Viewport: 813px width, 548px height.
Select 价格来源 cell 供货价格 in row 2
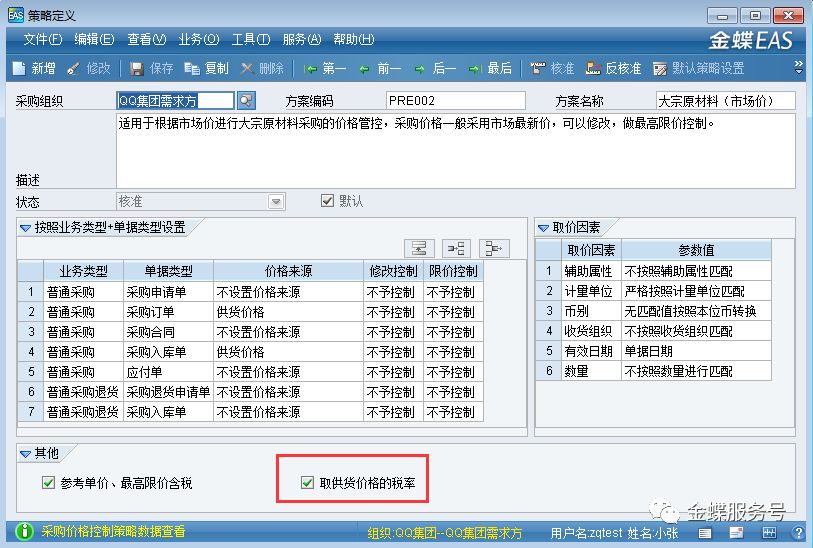[x=288, y=312]
